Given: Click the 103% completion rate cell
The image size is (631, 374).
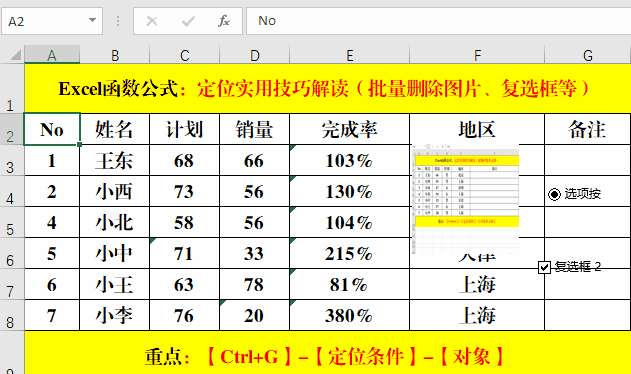Looking at the screenshot, I should [349, 160].
